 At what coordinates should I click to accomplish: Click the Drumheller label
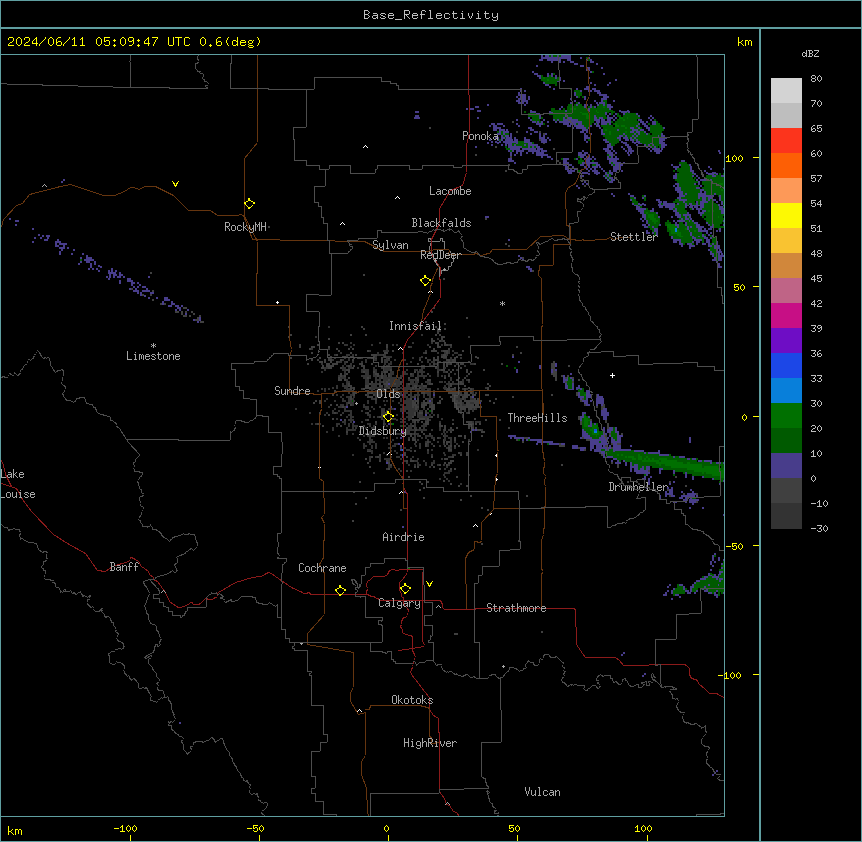click(638, 487)
